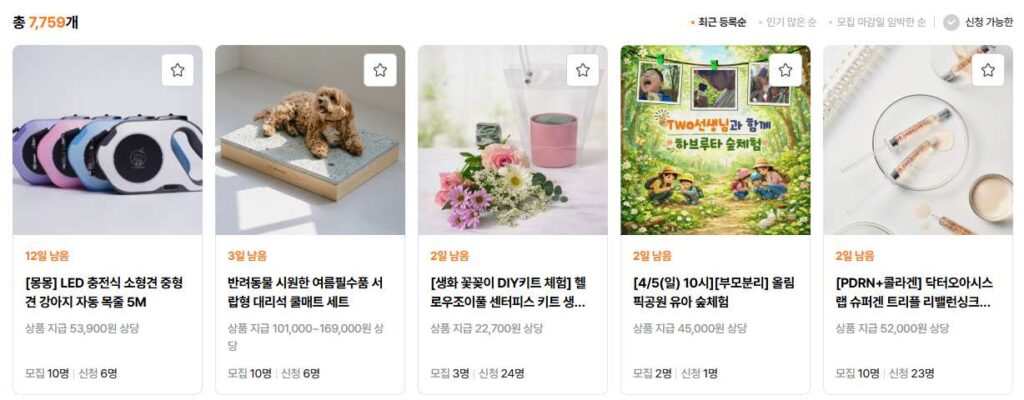Sort by 인기 많은 순
The image size is (1024, 400).
click(788, 22)
